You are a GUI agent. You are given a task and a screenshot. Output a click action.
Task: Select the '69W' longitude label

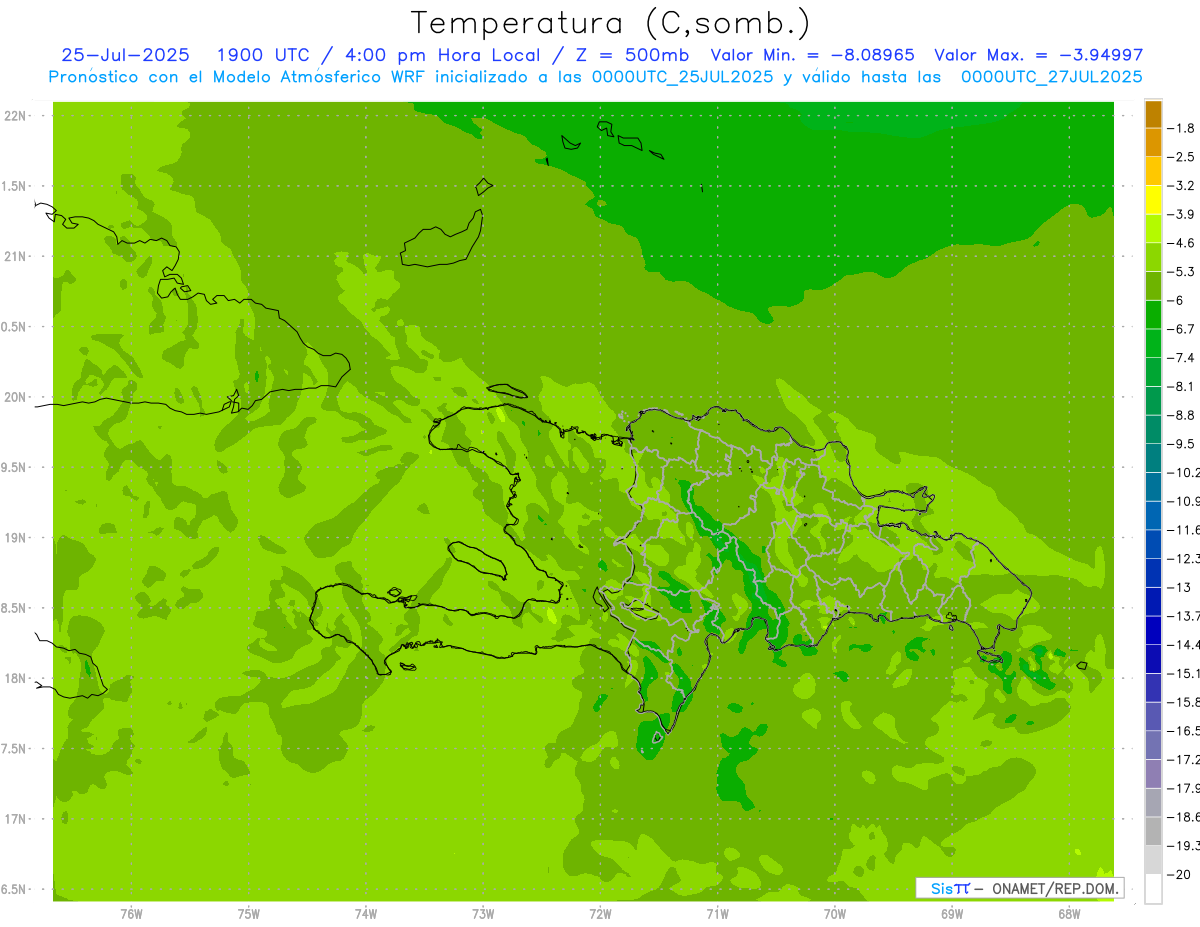952,913
